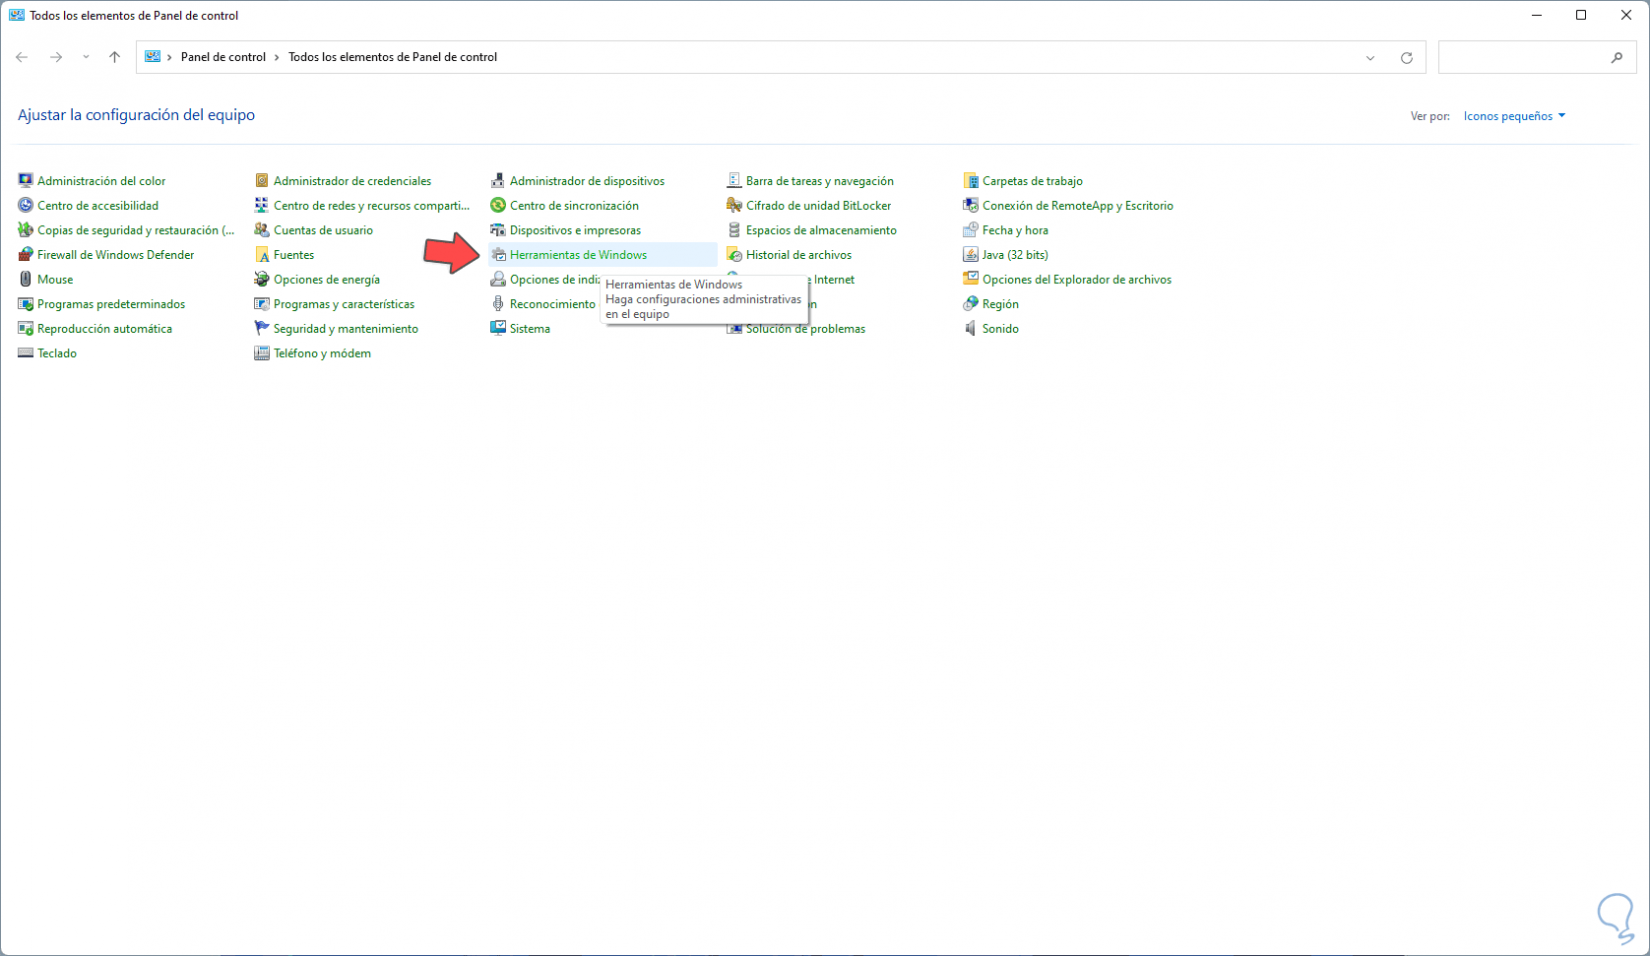Click the Historial de archivos icon
This screenshot has width=1650, height=956.
coord(734,255)
